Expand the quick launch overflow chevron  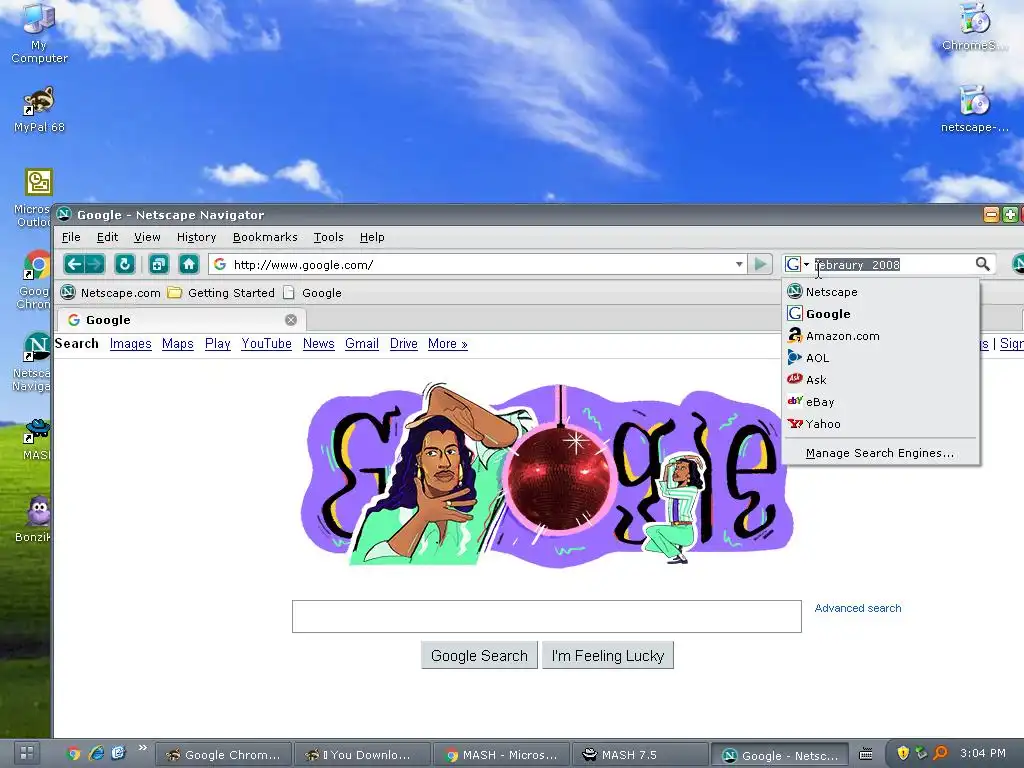tap(142, 748)
